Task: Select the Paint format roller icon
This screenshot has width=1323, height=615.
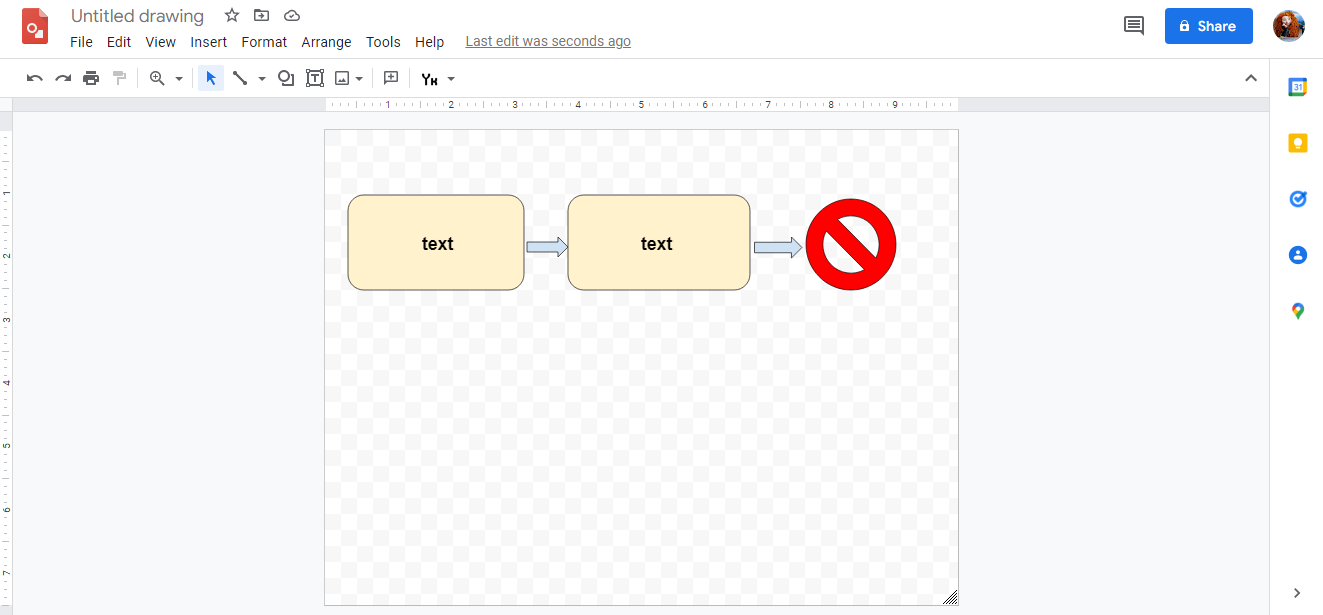Action: tap(120, 78)
